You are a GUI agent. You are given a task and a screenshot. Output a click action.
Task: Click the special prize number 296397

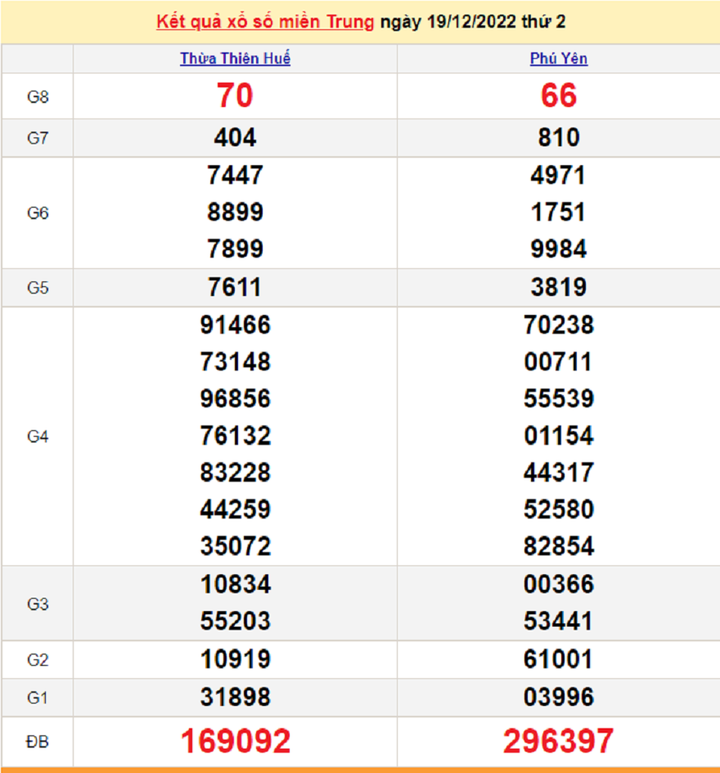[558, 741]
